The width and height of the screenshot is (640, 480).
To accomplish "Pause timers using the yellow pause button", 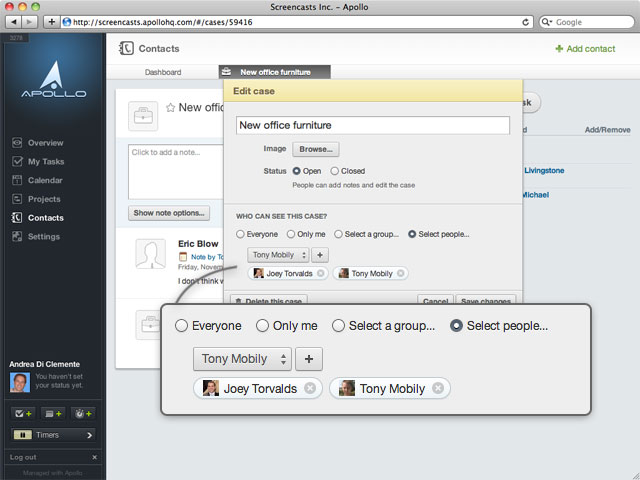I will pyautogui.click(x=22, y=435).
